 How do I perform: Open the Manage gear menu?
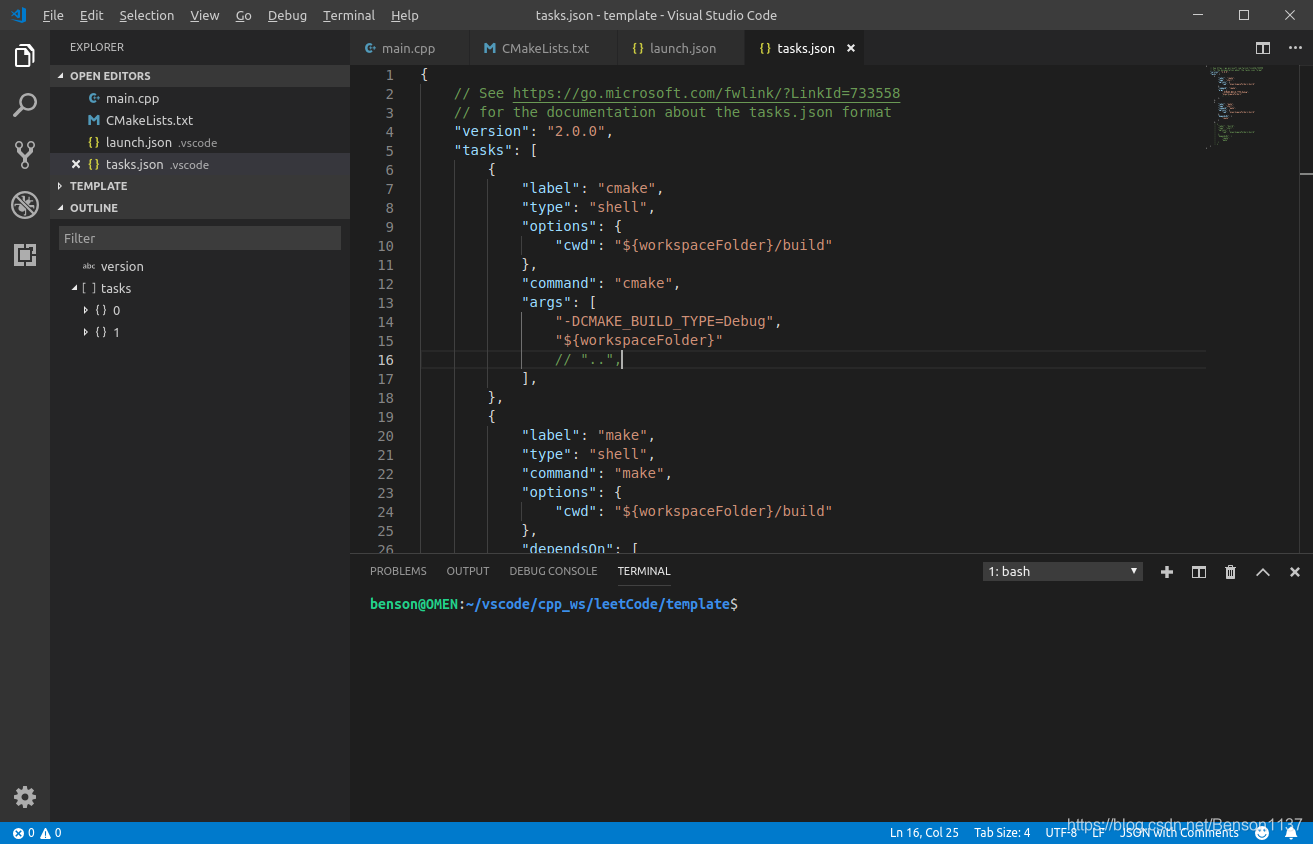pos(25,797)
